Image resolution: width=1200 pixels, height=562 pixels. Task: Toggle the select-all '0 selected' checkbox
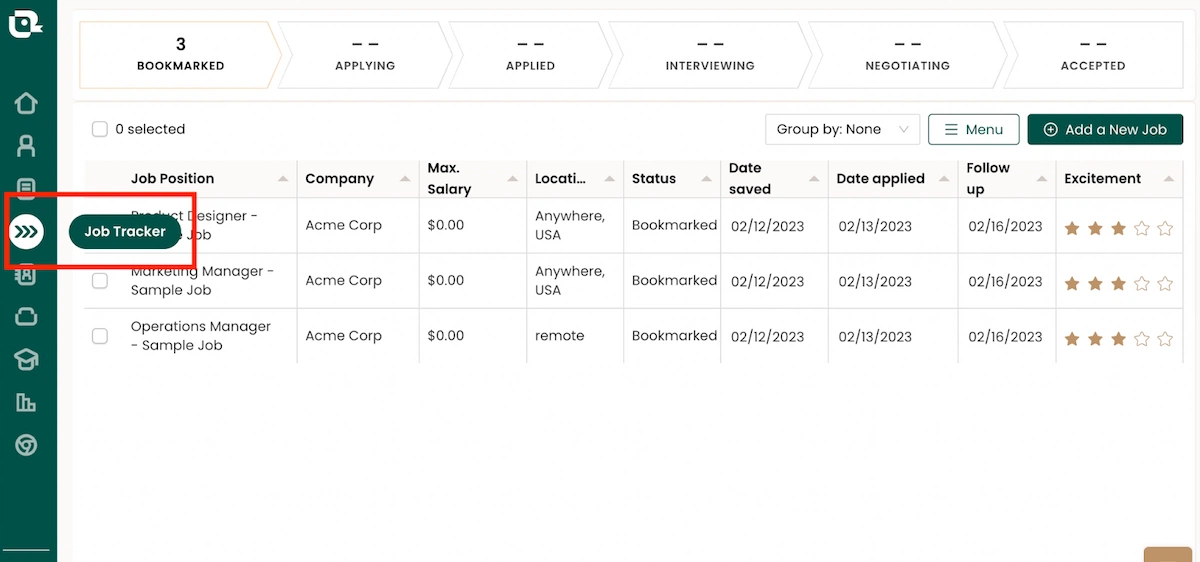100,129
